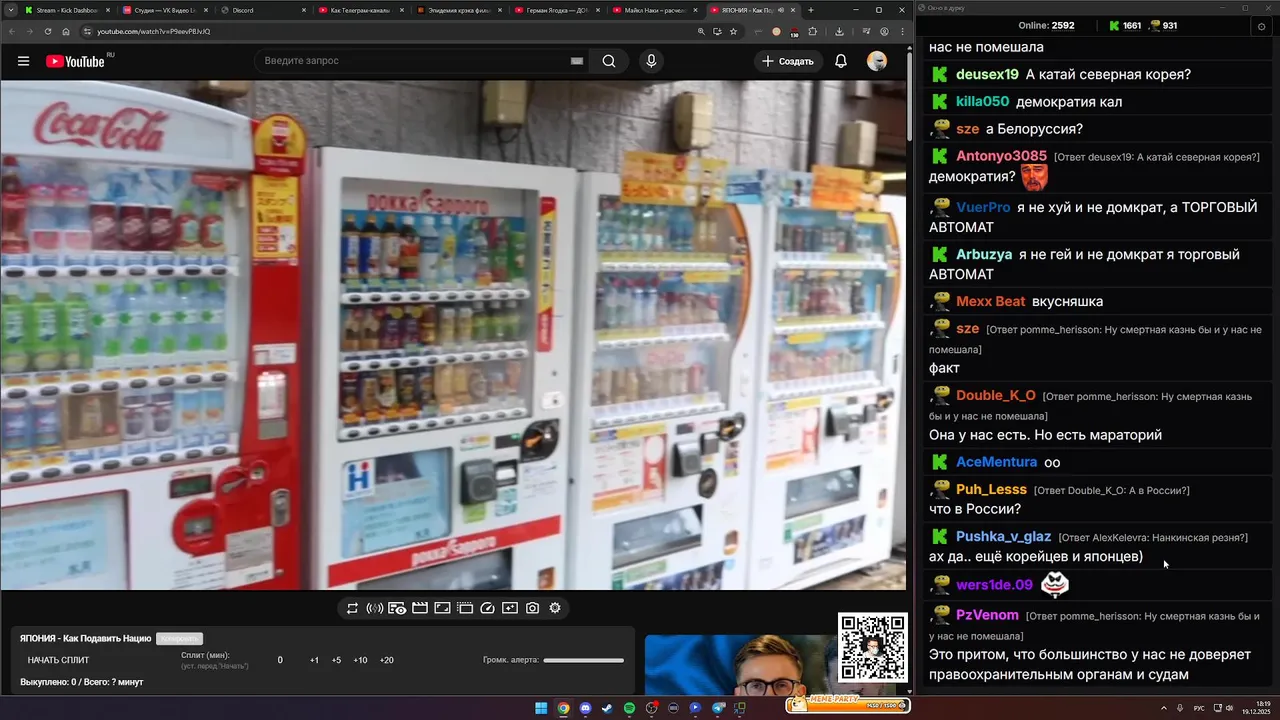
Task: Open Discord from the taskbar
Action: click(585, 708)
